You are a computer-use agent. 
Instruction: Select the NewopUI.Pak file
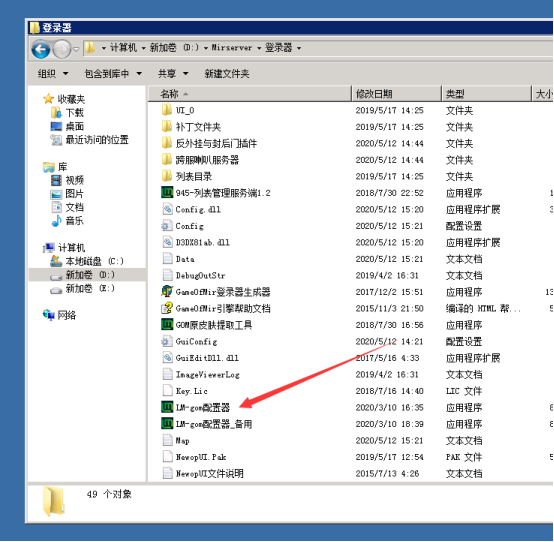[194, 457]
